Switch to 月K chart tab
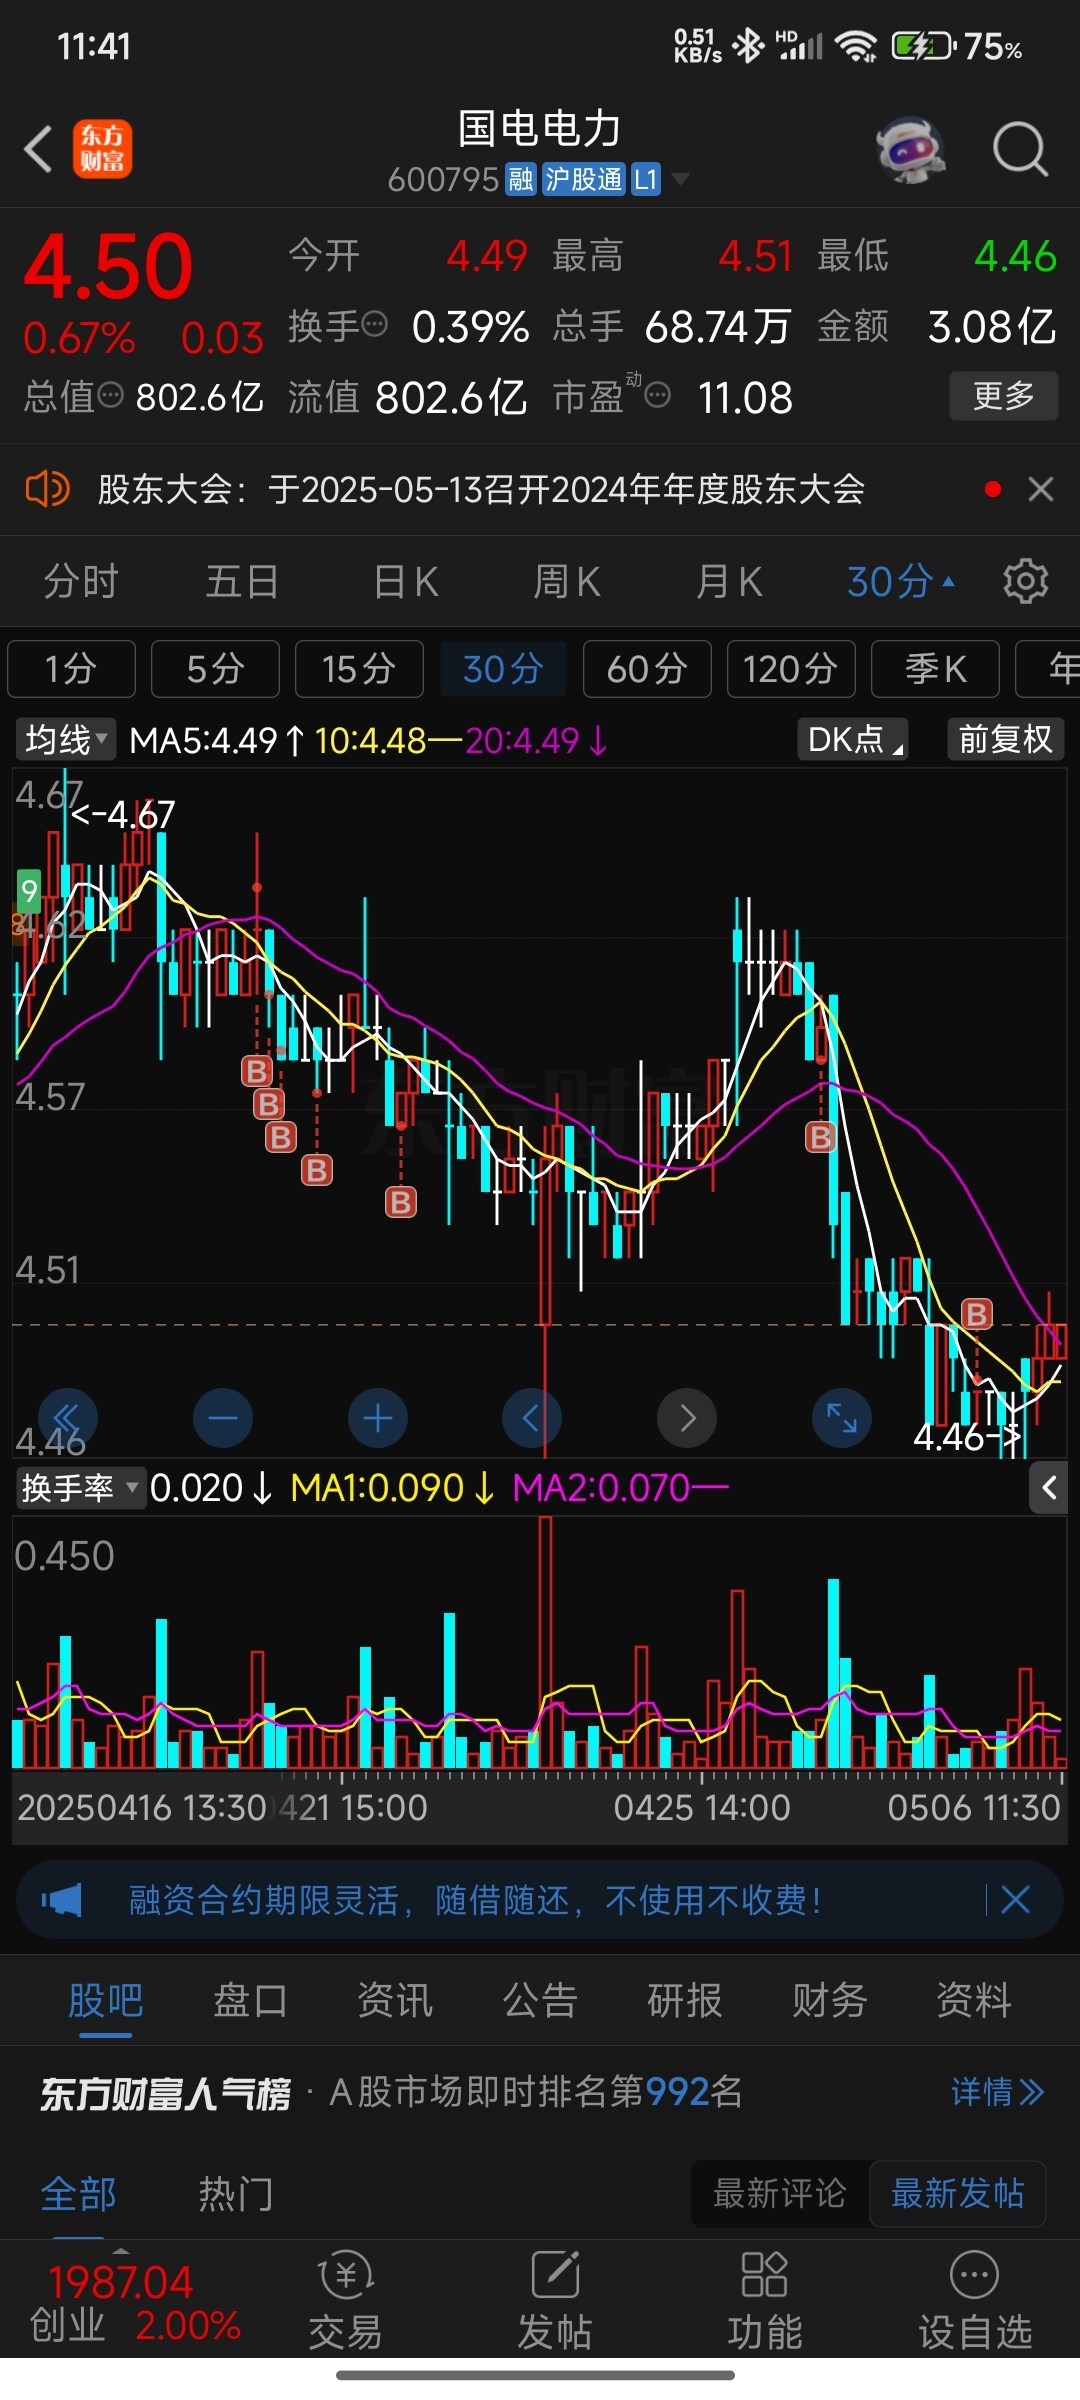 [x=729, y=581]
